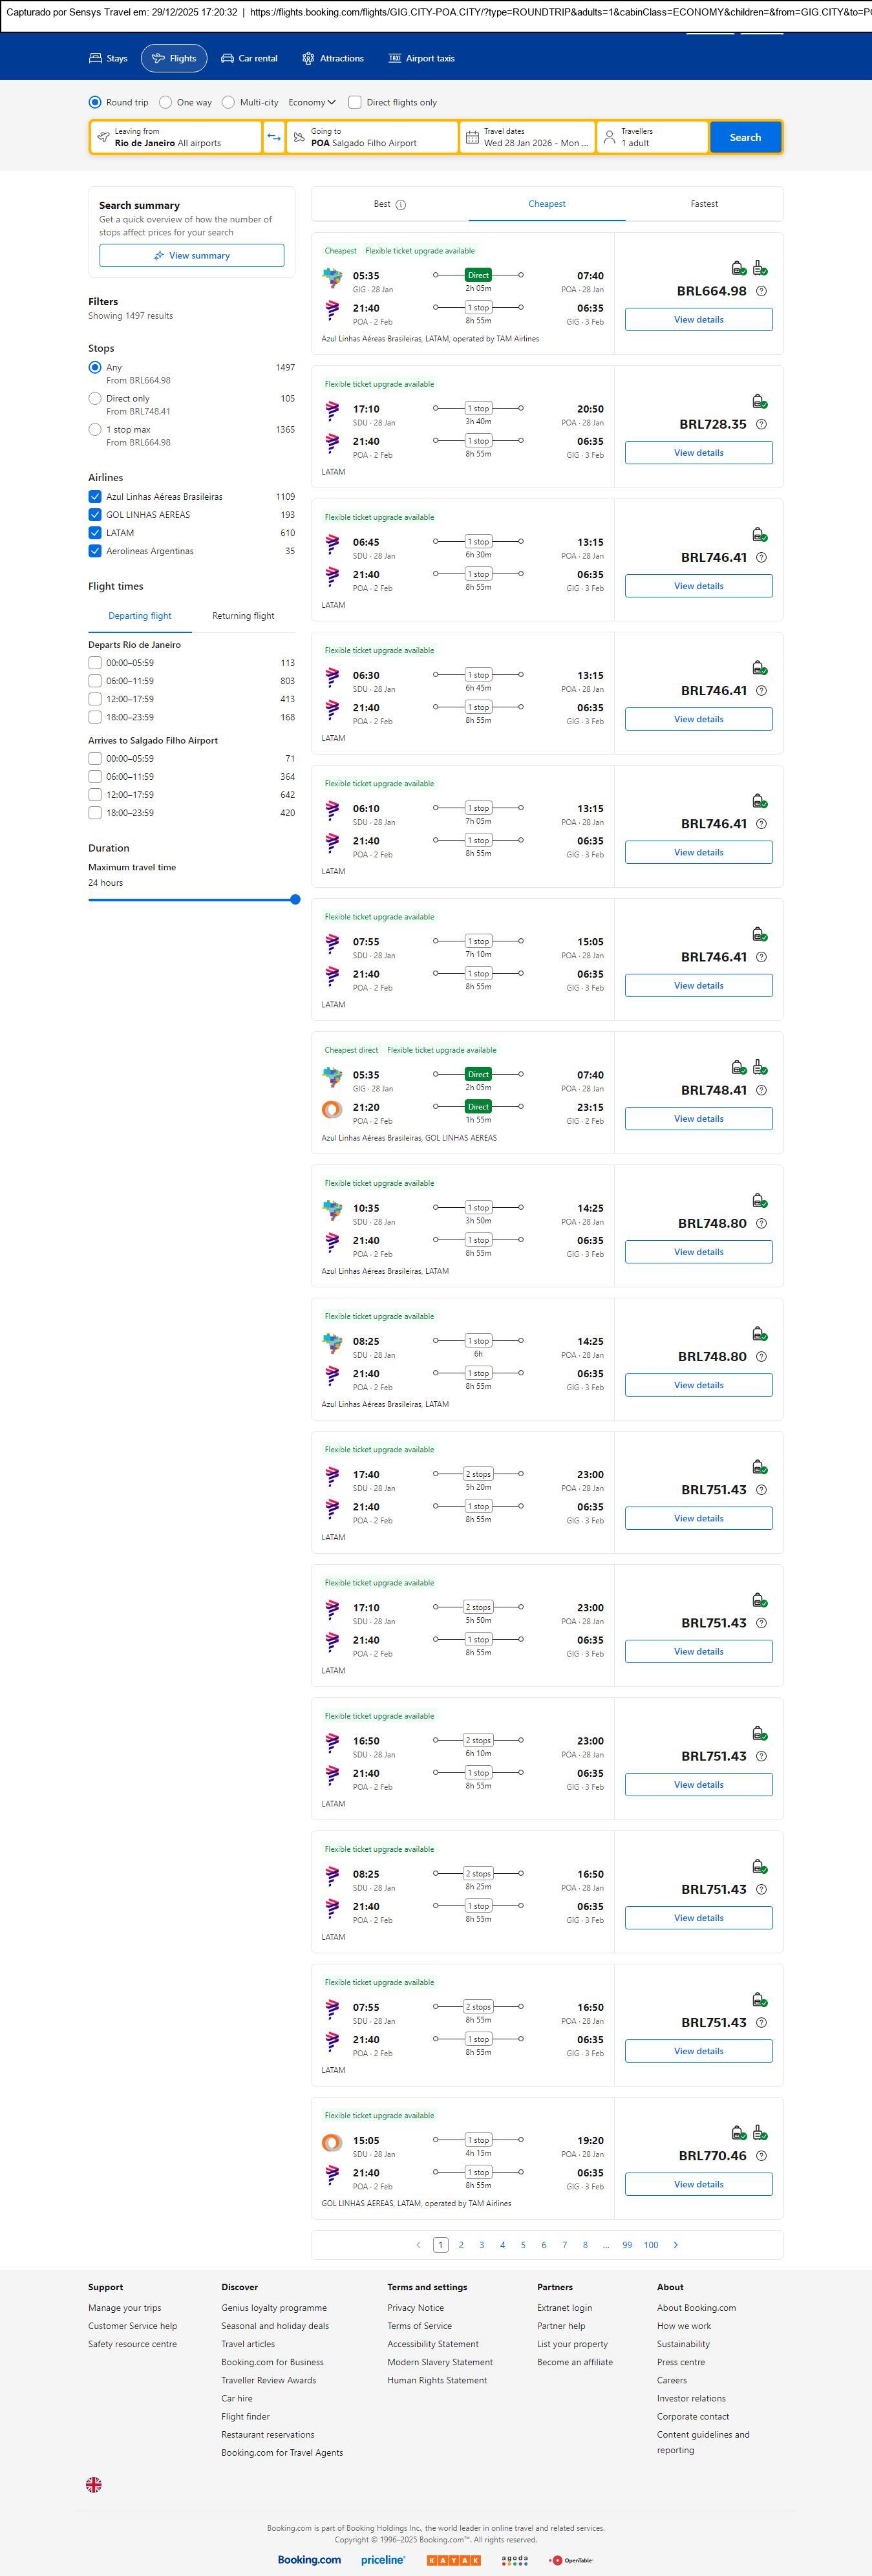Enable Direct flights only checkbox
Screen dimensions: 872x2576
point(355,102)
